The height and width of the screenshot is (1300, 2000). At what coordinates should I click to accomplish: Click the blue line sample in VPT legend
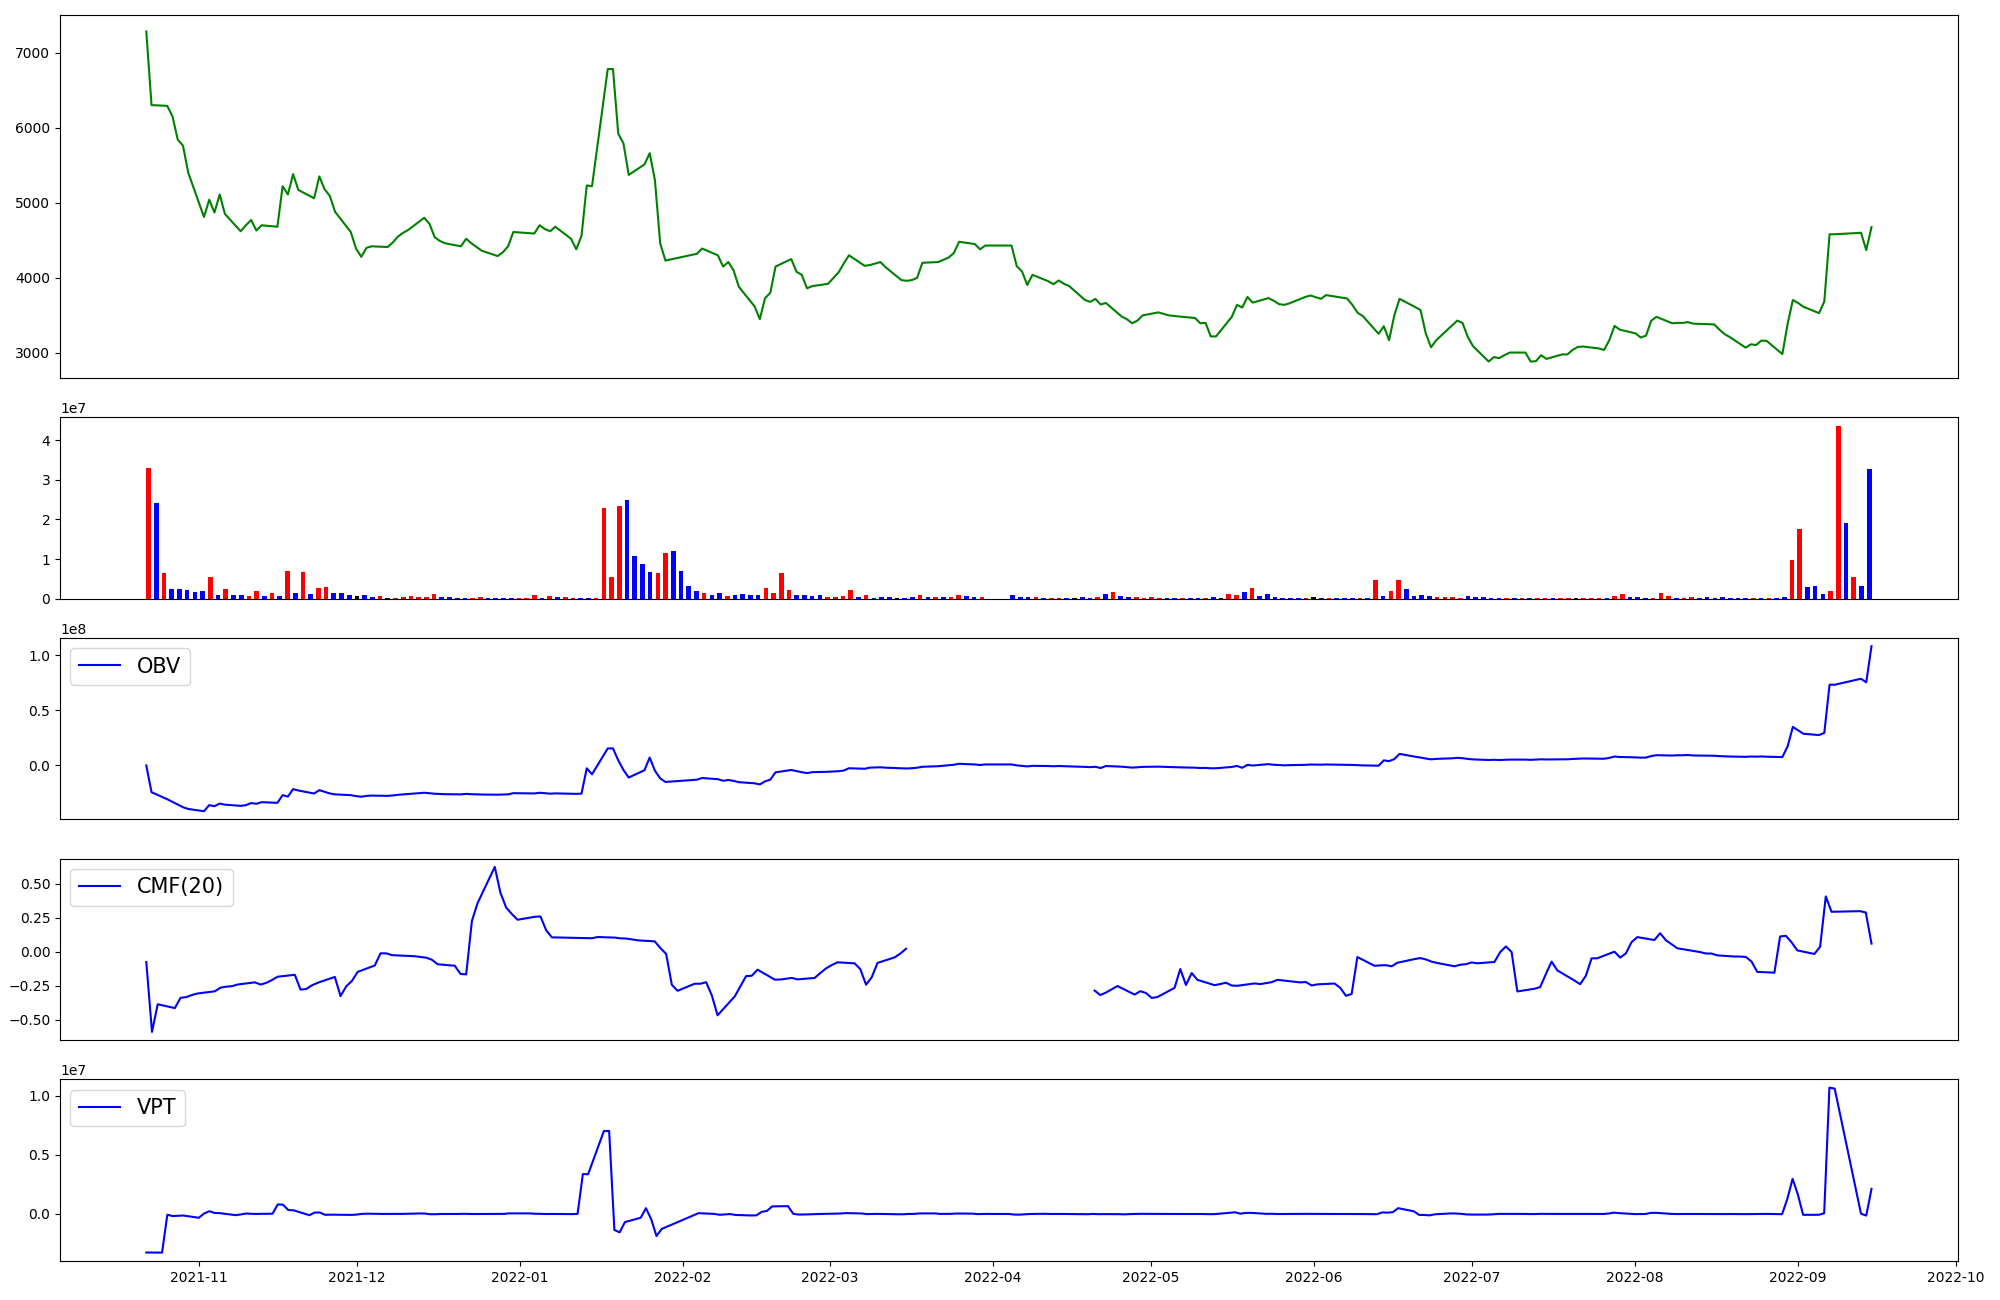pos(100,1107)
